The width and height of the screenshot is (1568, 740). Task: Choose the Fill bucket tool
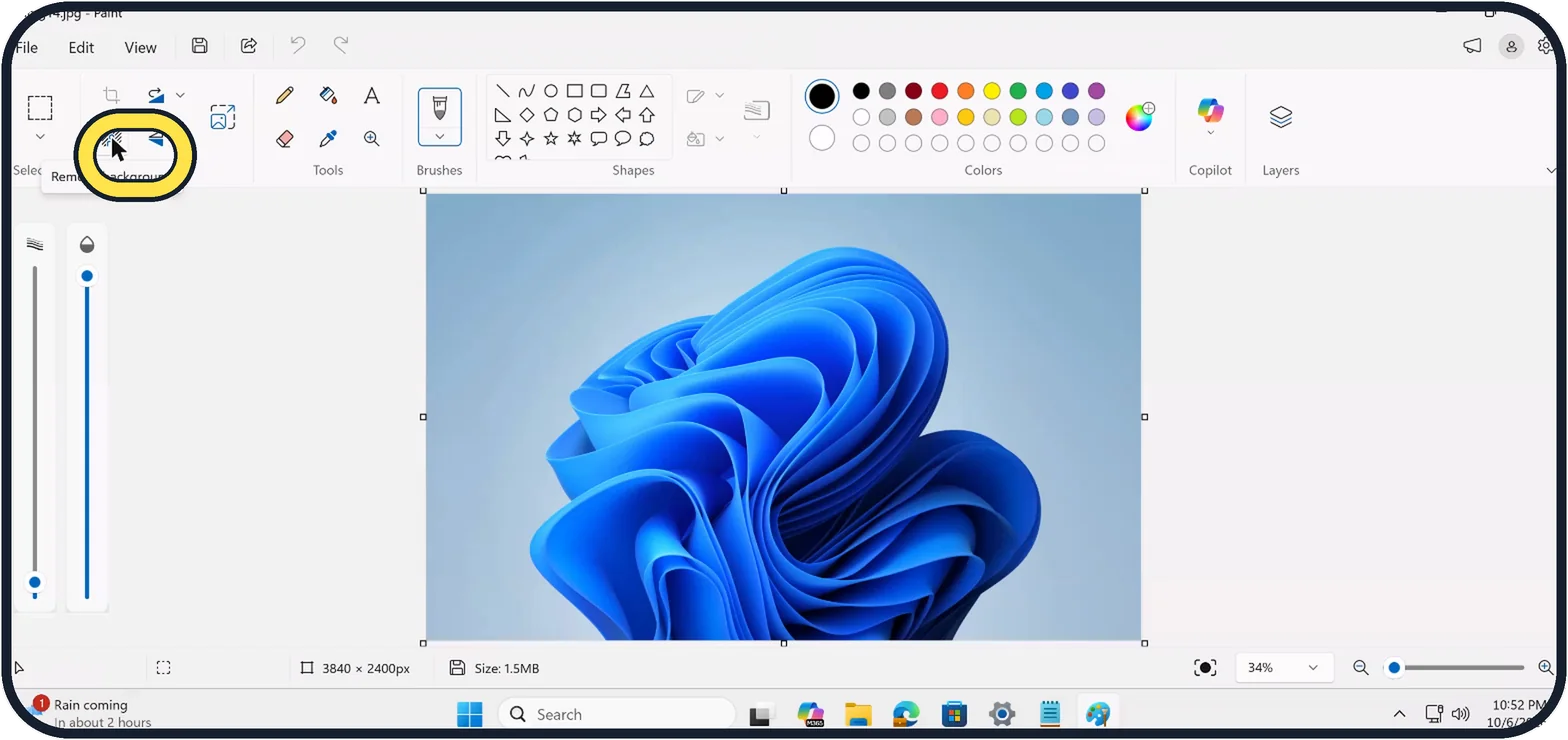328,95
